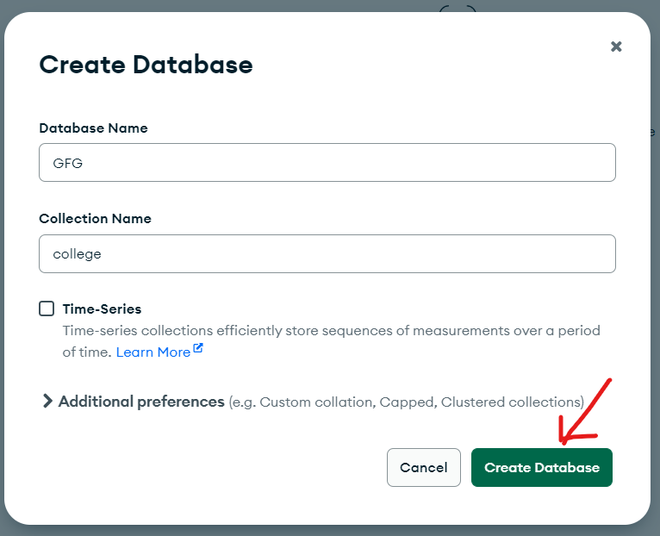
Task: Click the Database Name input field
Action: tap(327, 163)
